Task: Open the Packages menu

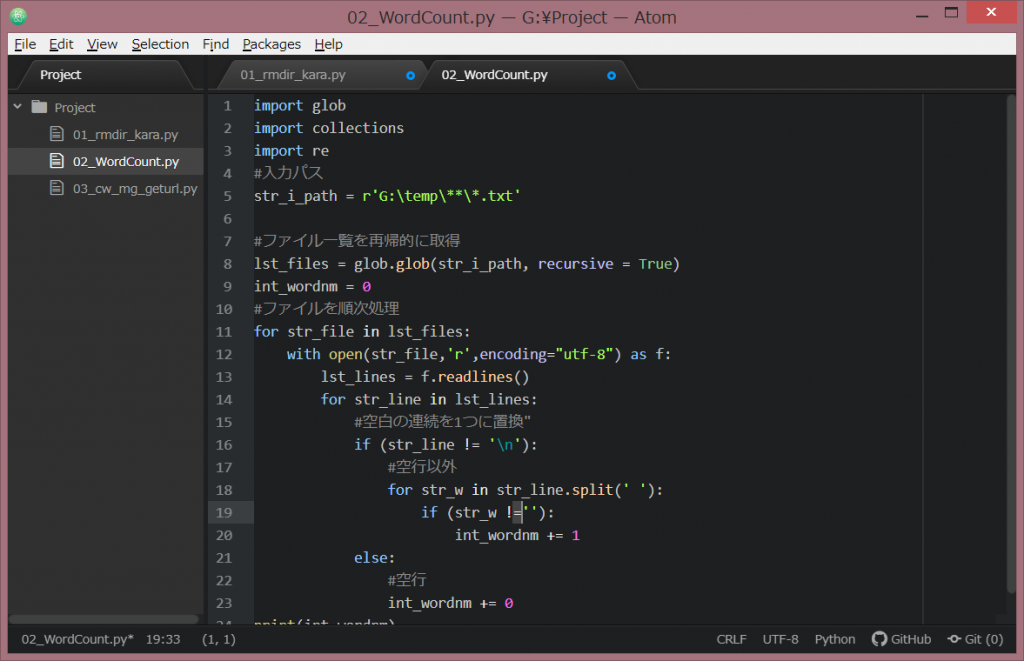Action: [x=272, y=44]
